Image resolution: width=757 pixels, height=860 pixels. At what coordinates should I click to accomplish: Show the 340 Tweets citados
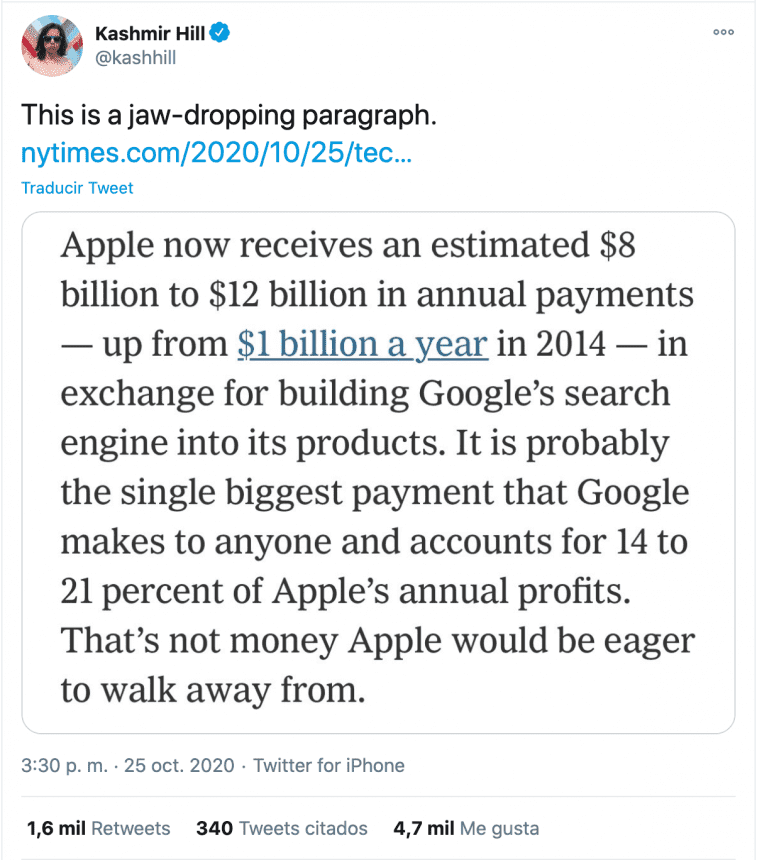(282, 828)
